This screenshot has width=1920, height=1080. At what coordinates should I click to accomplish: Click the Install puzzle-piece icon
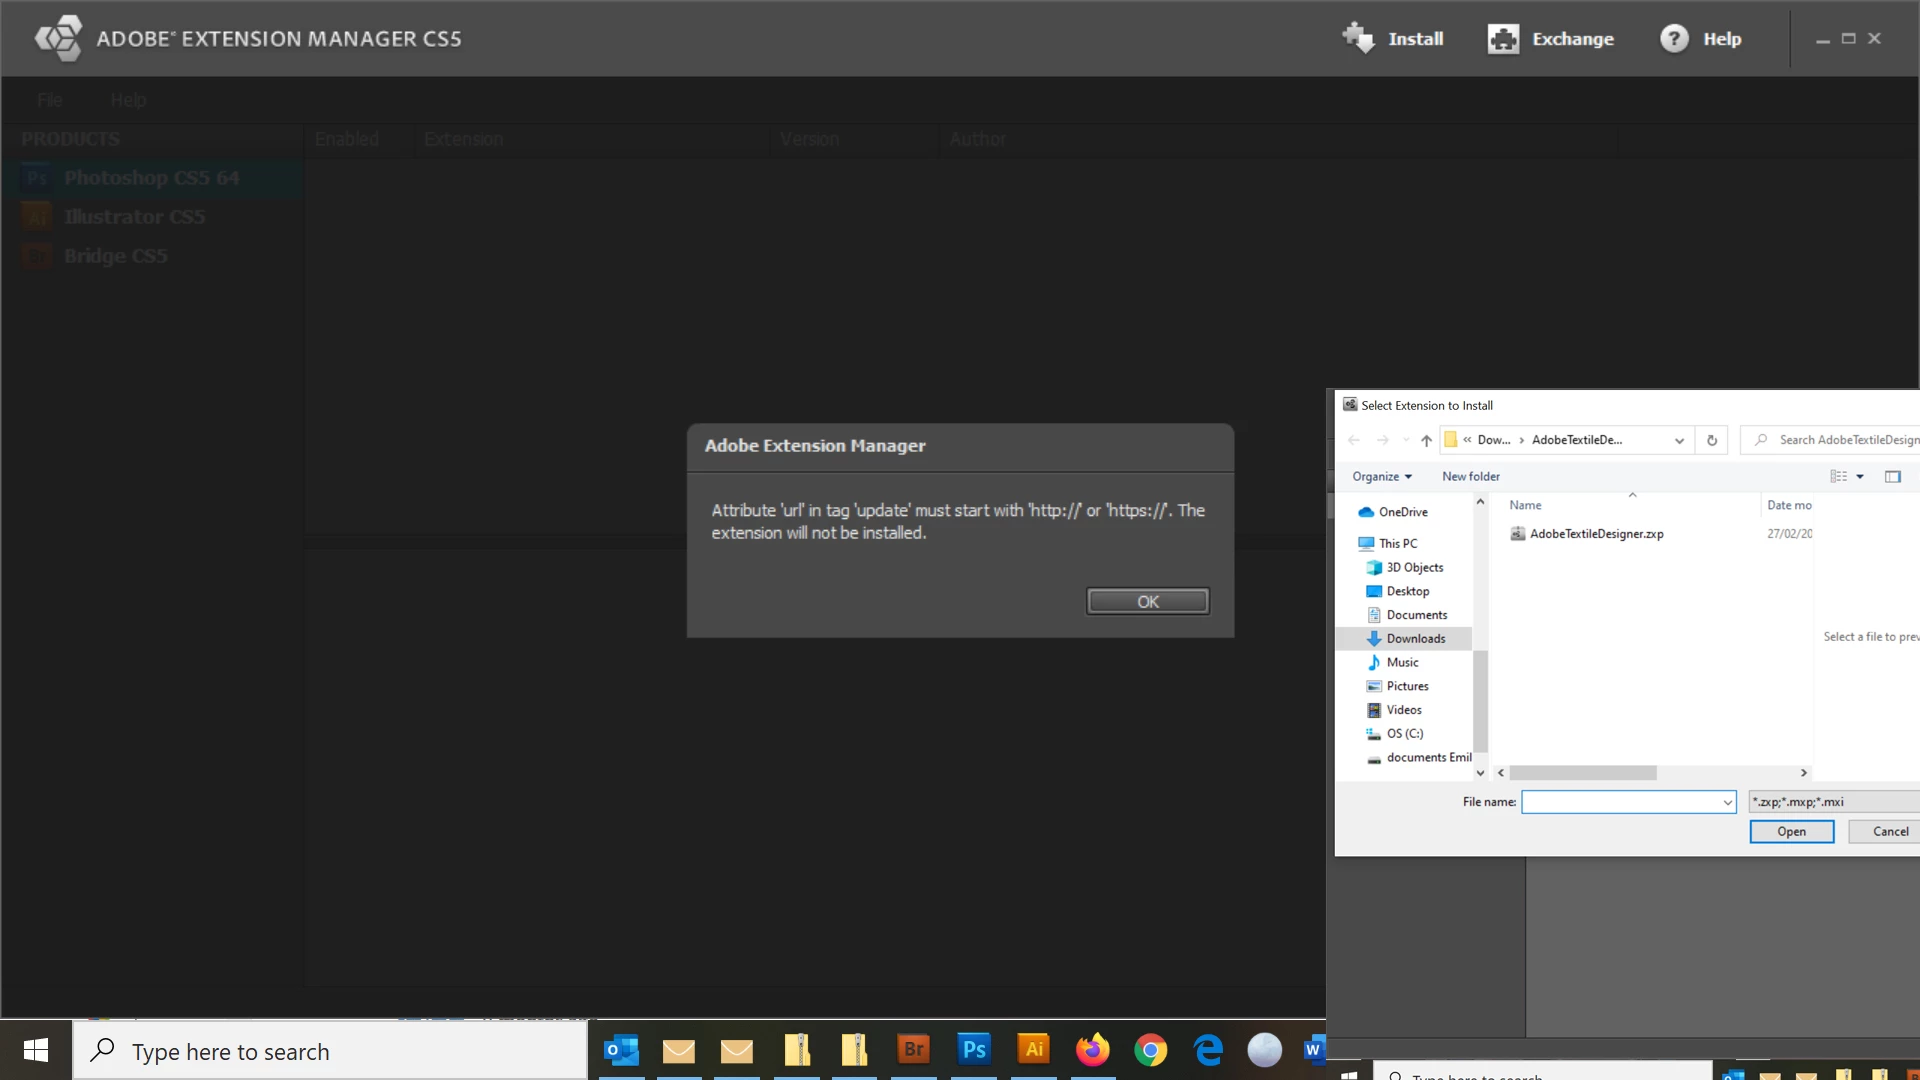1358,38
